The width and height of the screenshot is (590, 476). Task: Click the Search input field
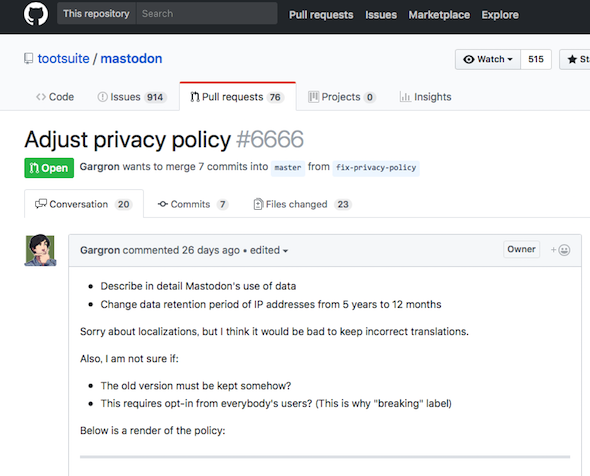pyautogui.click(x=207, y=14)
